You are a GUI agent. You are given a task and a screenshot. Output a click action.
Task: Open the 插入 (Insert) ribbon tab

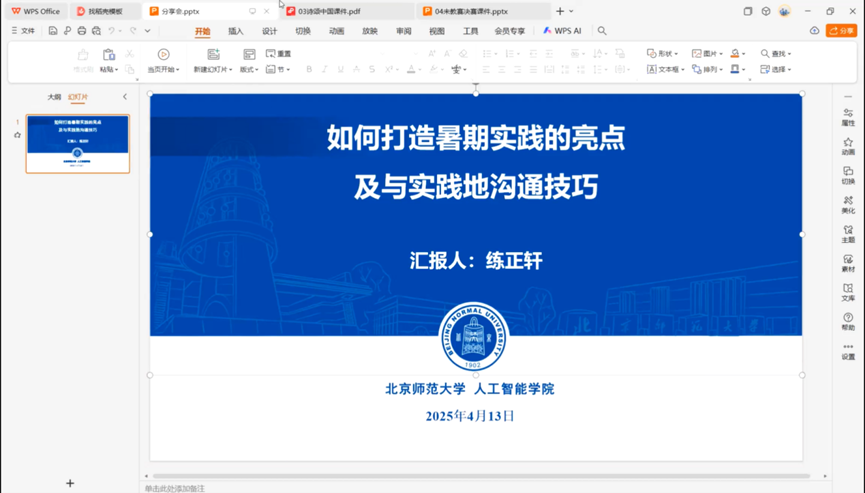[x=236, y=31]
